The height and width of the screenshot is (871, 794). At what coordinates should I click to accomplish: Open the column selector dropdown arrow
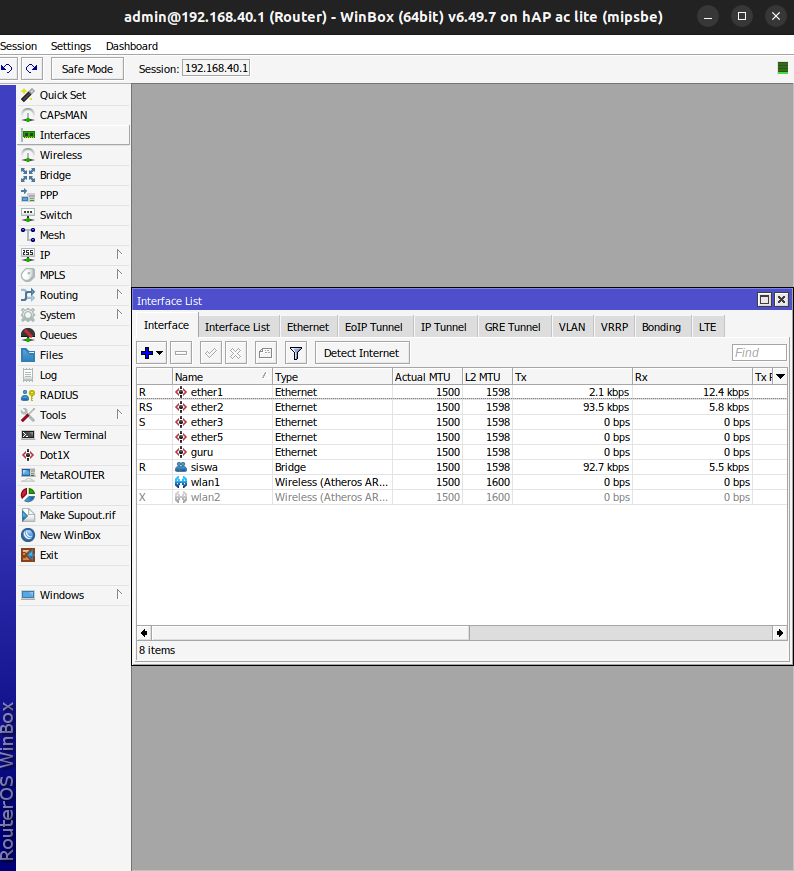(781, 377)
